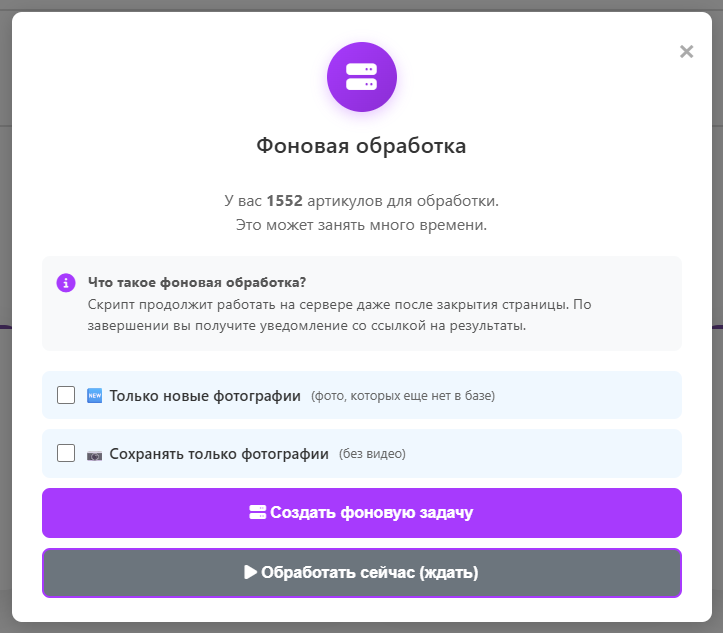This screenshot has height=633, width=723.
Task: Click server icon inside Создать фоновую задачу
Action: (257, 513)
